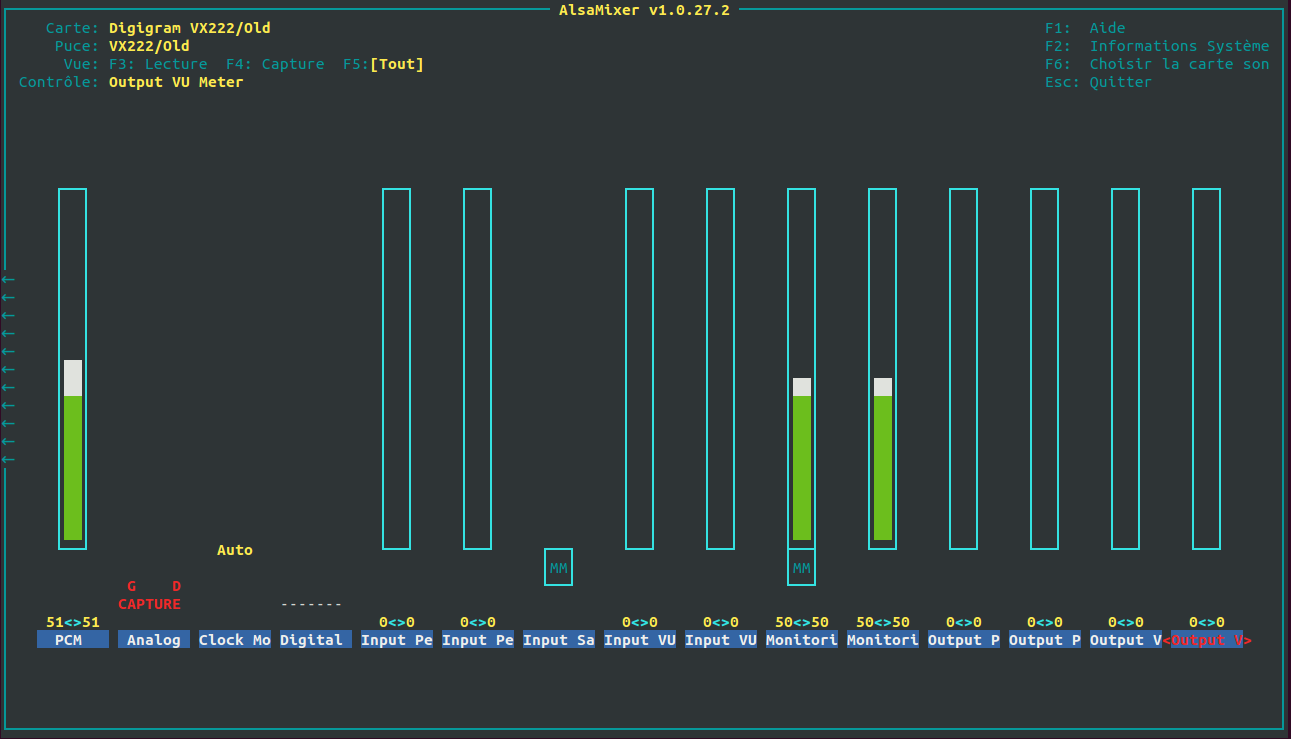Select the Clock Mo channel label
This screenshot has width=1291, height=739.
[235, 640]
